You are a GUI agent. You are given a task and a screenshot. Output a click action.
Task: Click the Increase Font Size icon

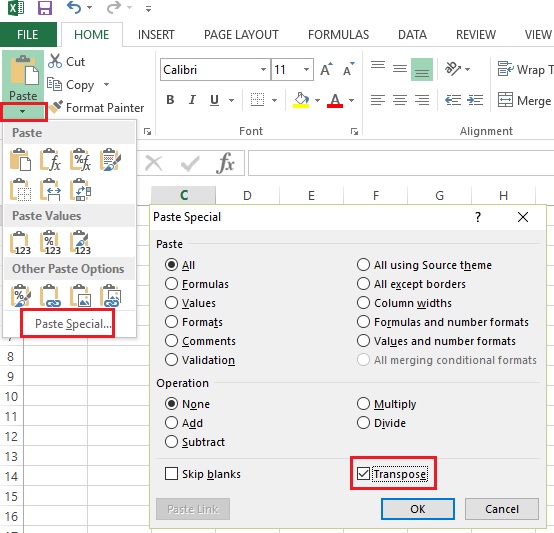point(326,69)
